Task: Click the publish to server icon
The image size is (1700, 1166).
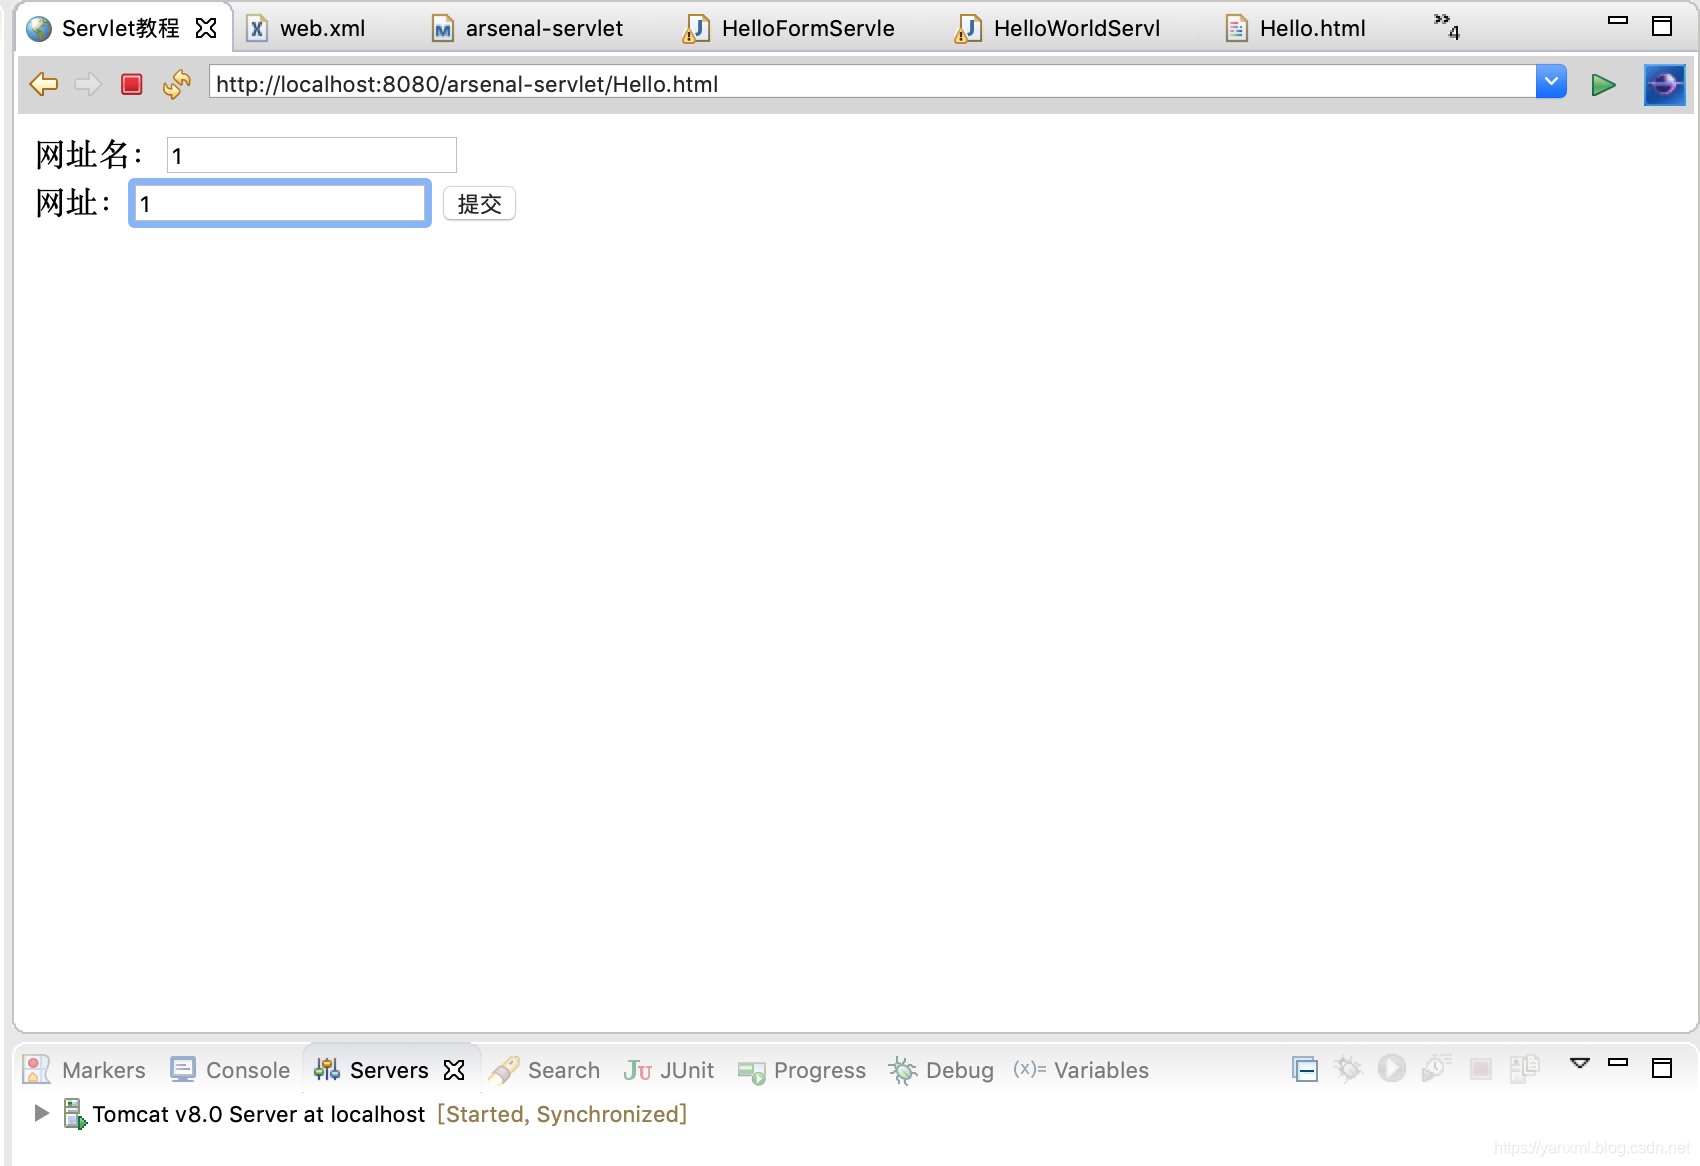Action: 1525,1068
